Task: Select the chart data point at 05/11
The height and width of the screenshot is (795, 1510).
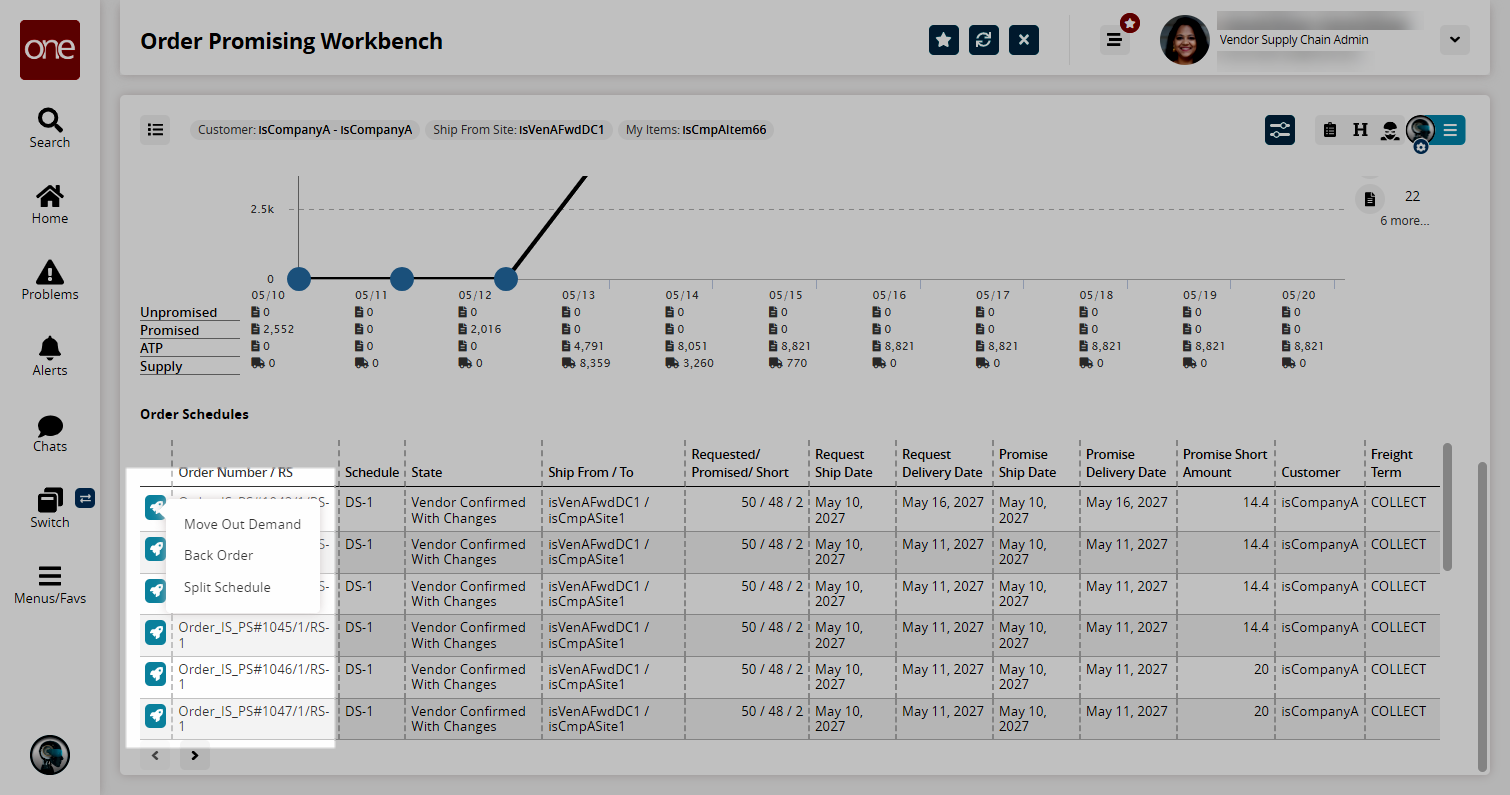Action: [x=401, y=279]
